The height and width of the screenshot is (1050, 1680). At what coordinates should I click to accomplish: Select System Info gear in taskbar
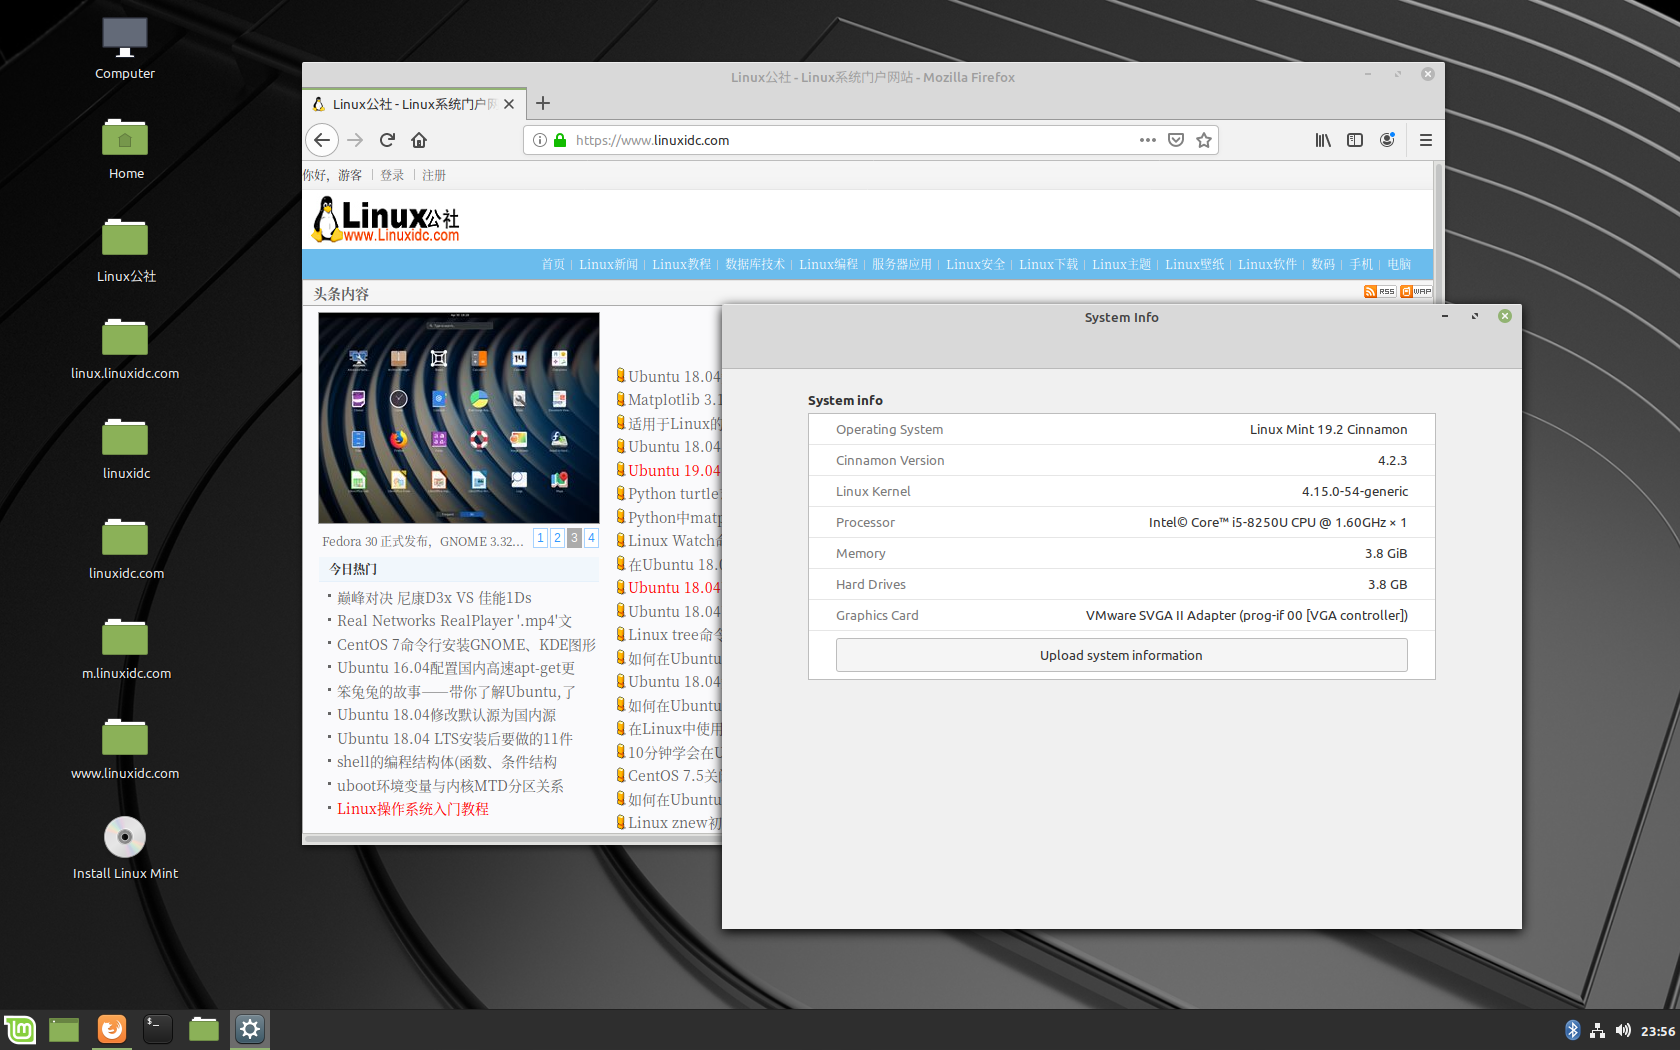[x=250, y=1029]
